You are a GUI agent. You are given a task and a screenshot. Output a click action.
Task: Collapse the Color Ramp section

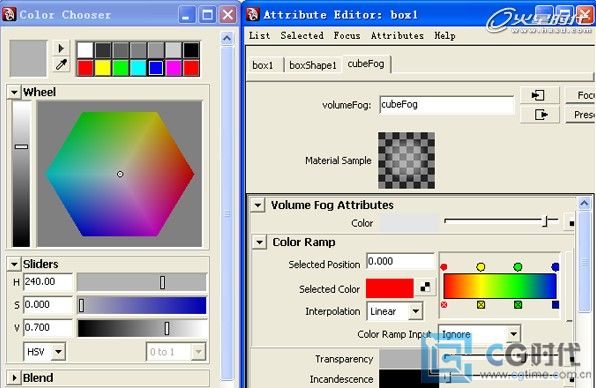(x=259, y=242)
